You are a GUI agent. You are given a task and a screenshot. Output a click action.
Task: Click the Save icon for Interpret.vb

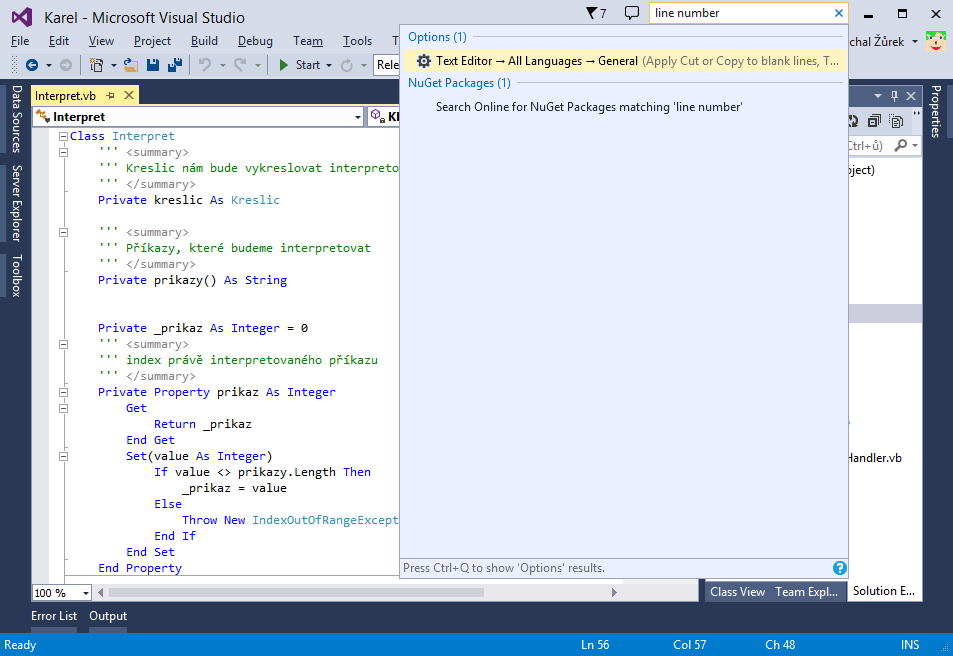pyautogui.click(x=152, y=64)
